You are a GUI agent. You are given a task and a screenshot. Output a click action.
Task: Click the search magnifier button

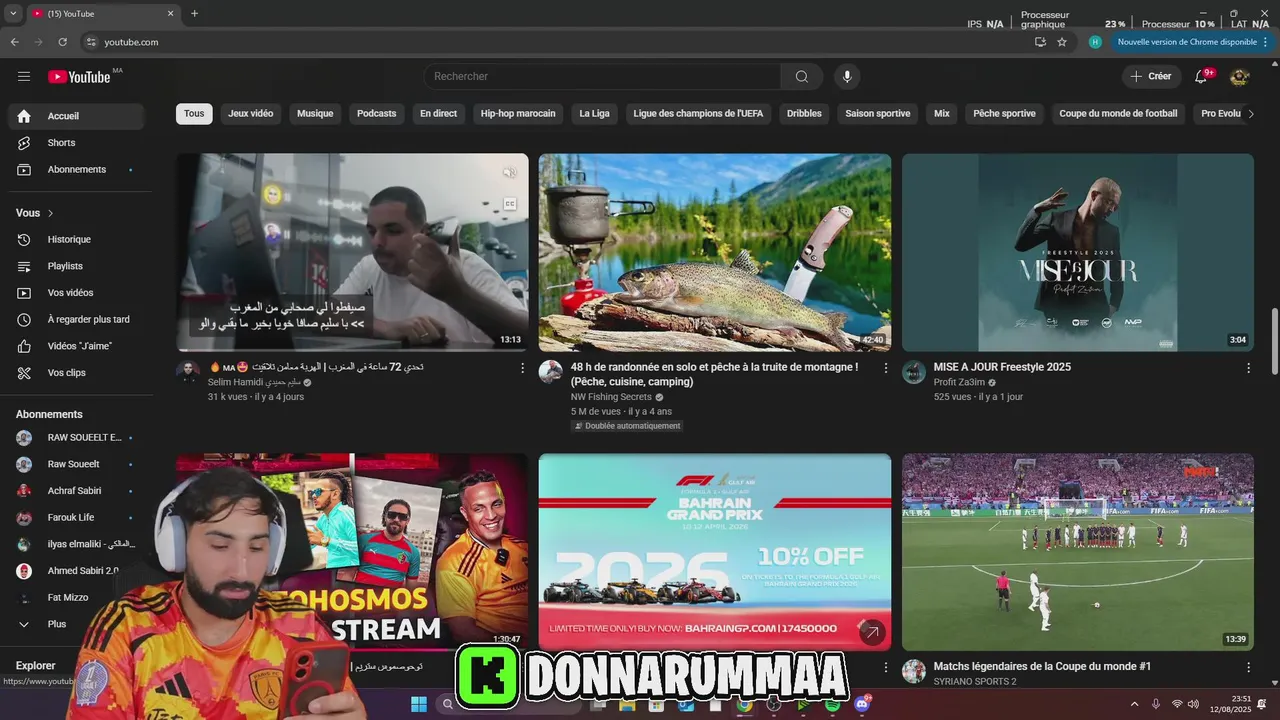pyautogui.click(x=802, y=77)
